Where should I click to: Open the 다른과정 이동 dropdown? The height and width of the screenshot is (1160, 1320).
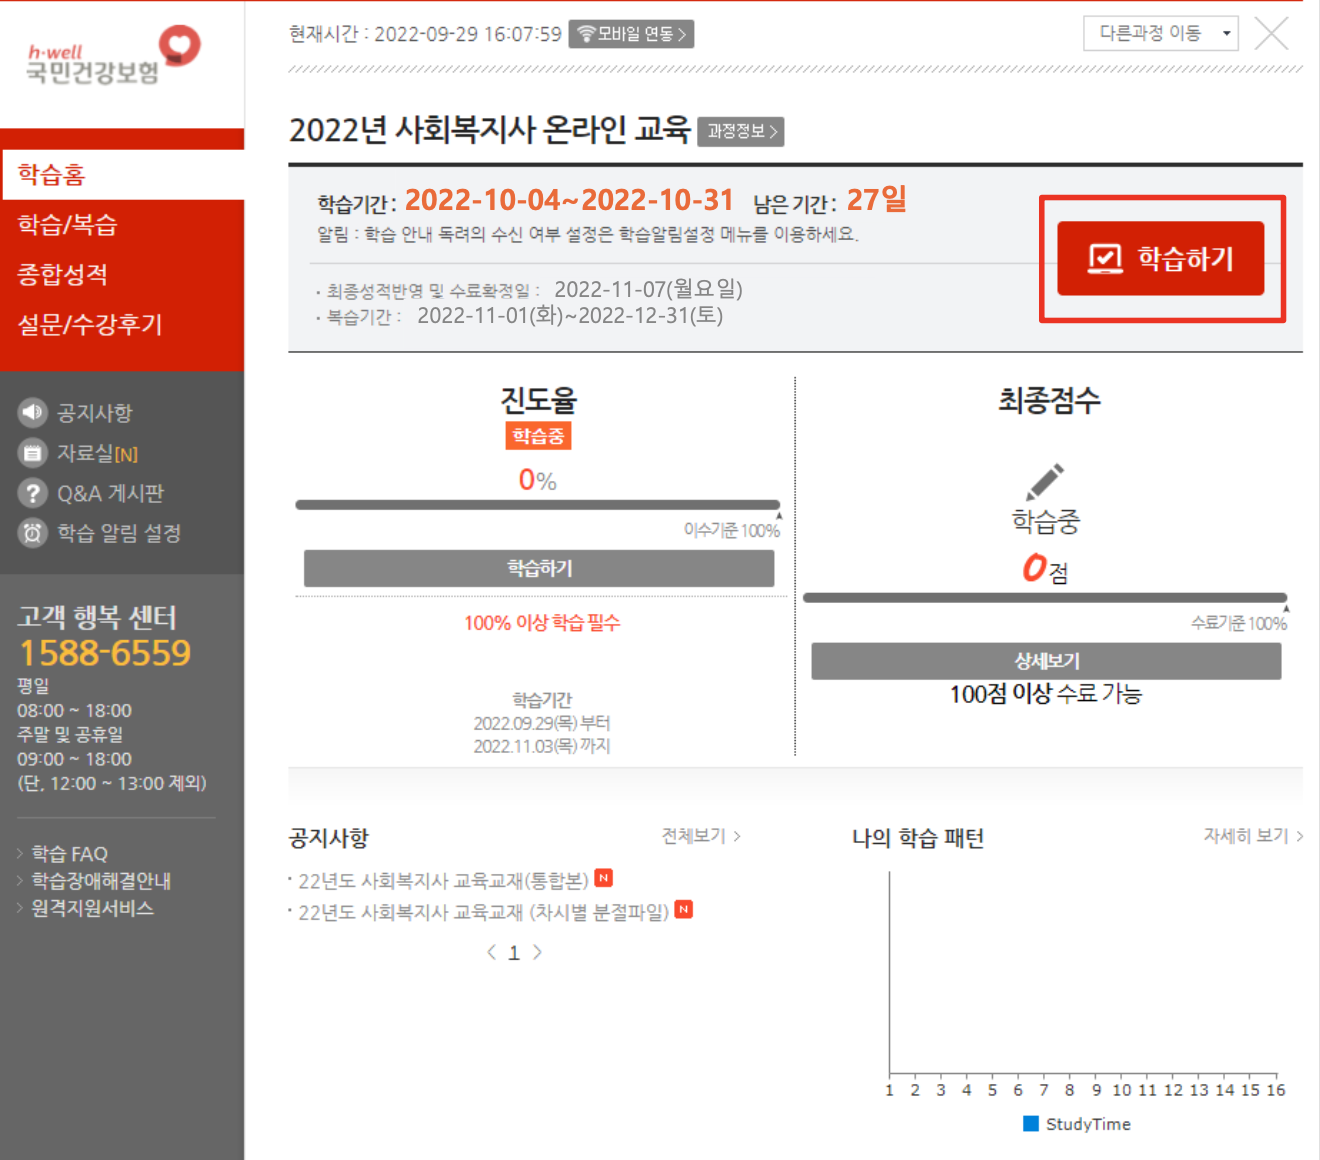click(1160, 33)
